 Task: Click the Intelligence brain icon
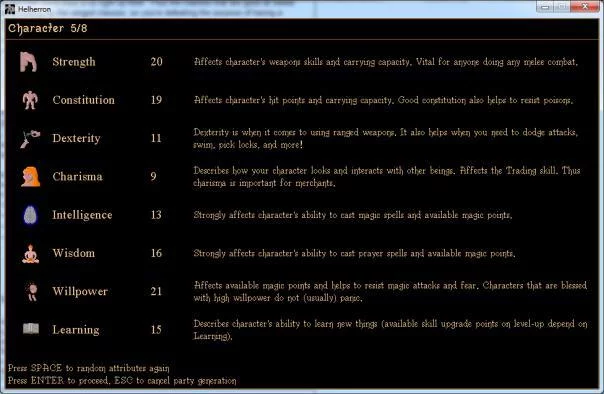pos(30,215)
